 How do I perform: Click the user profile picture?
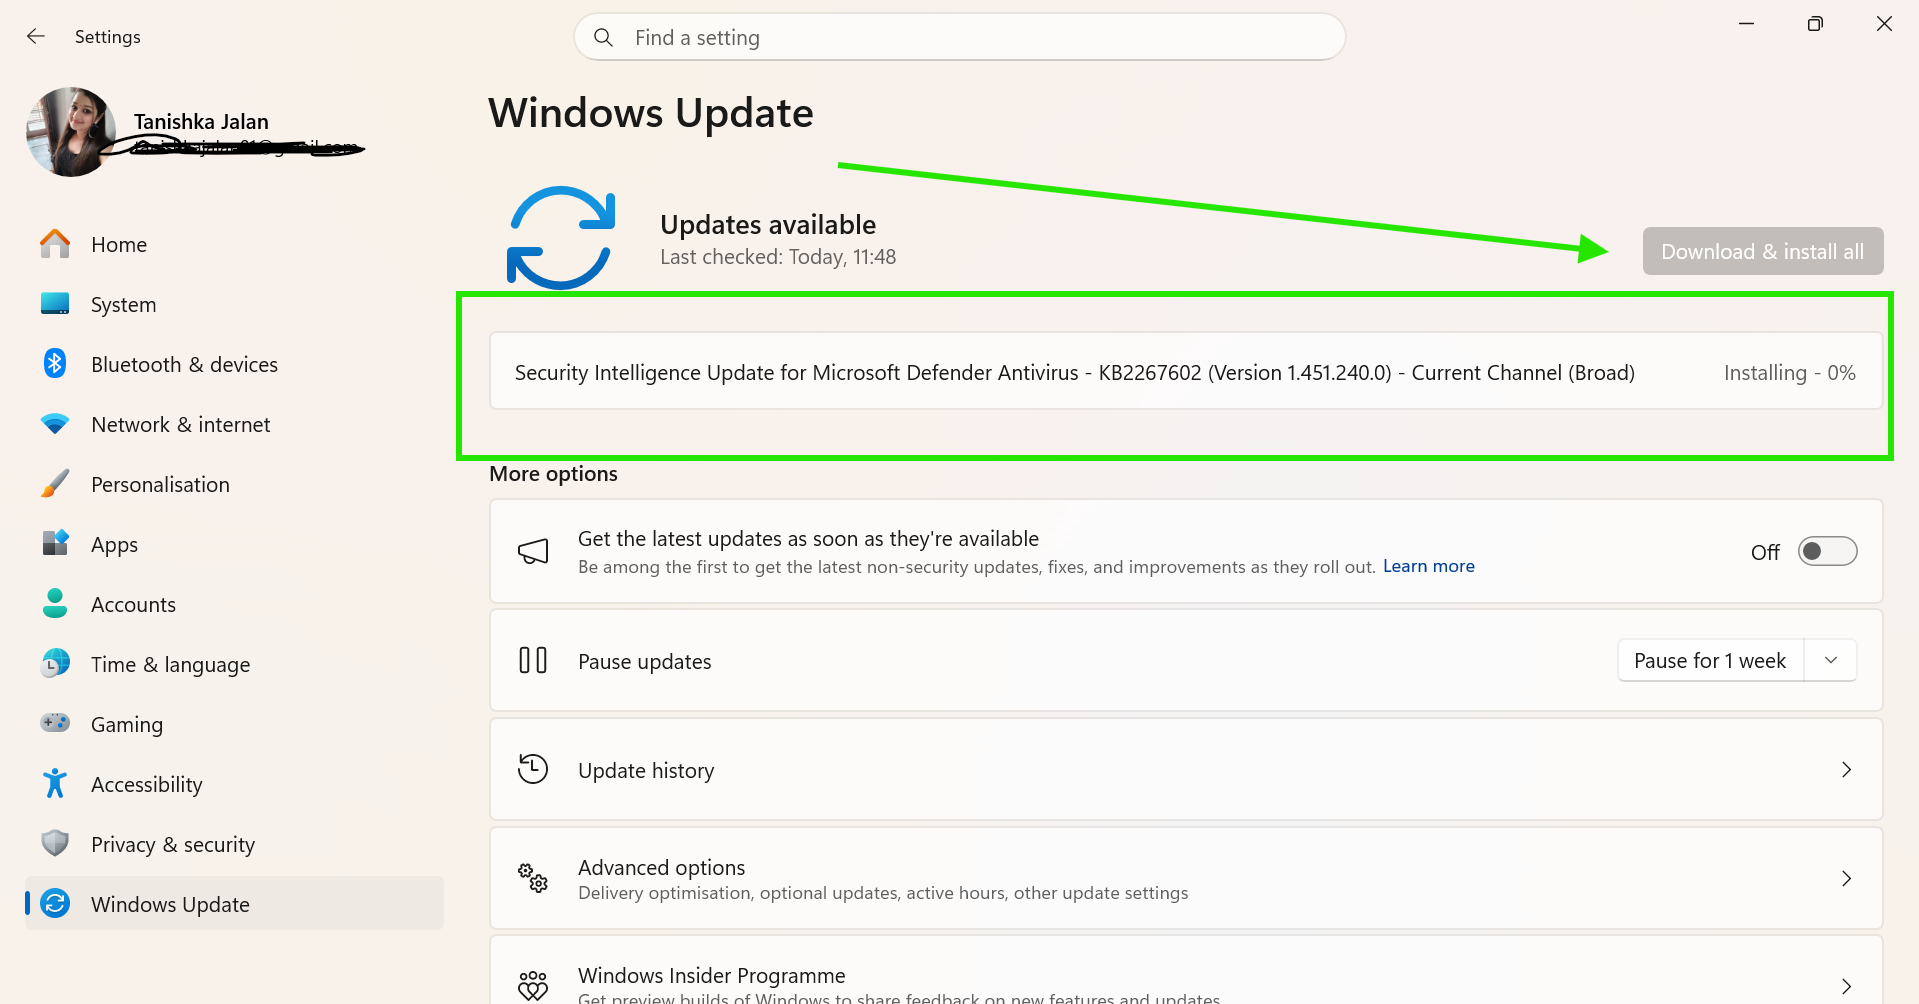[71, 132]
